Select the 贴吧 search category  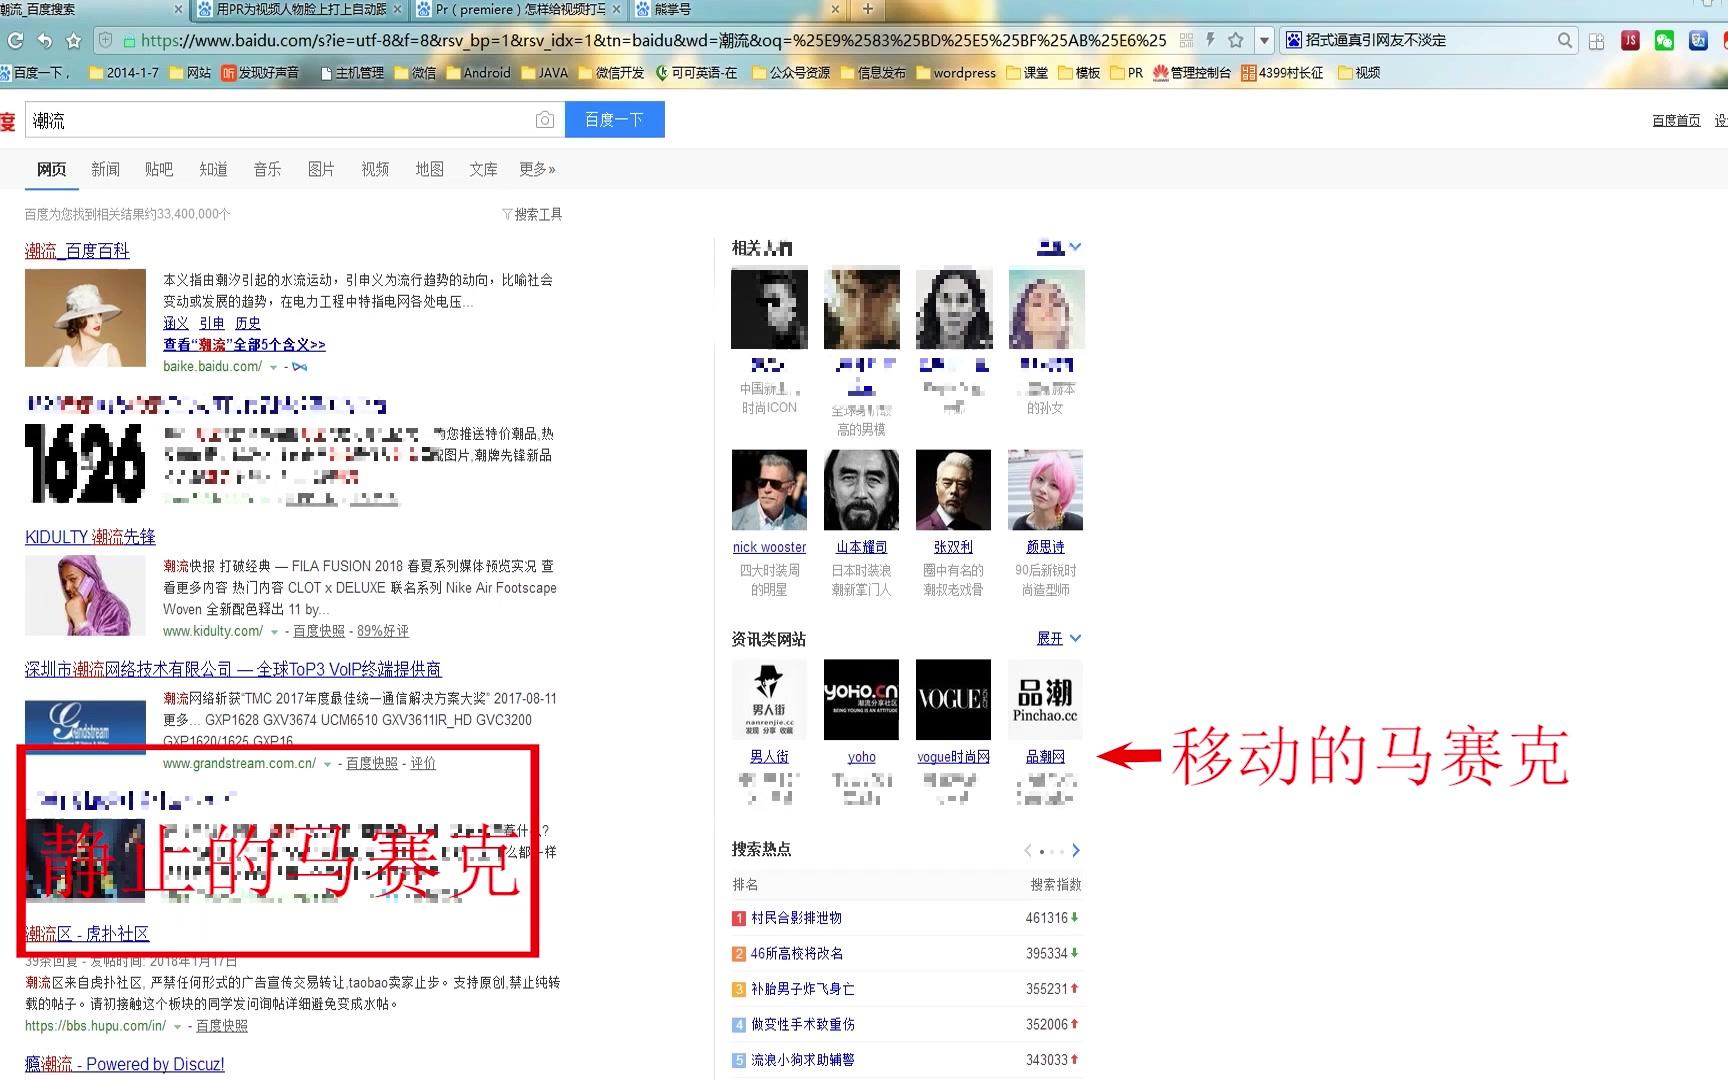159,169
